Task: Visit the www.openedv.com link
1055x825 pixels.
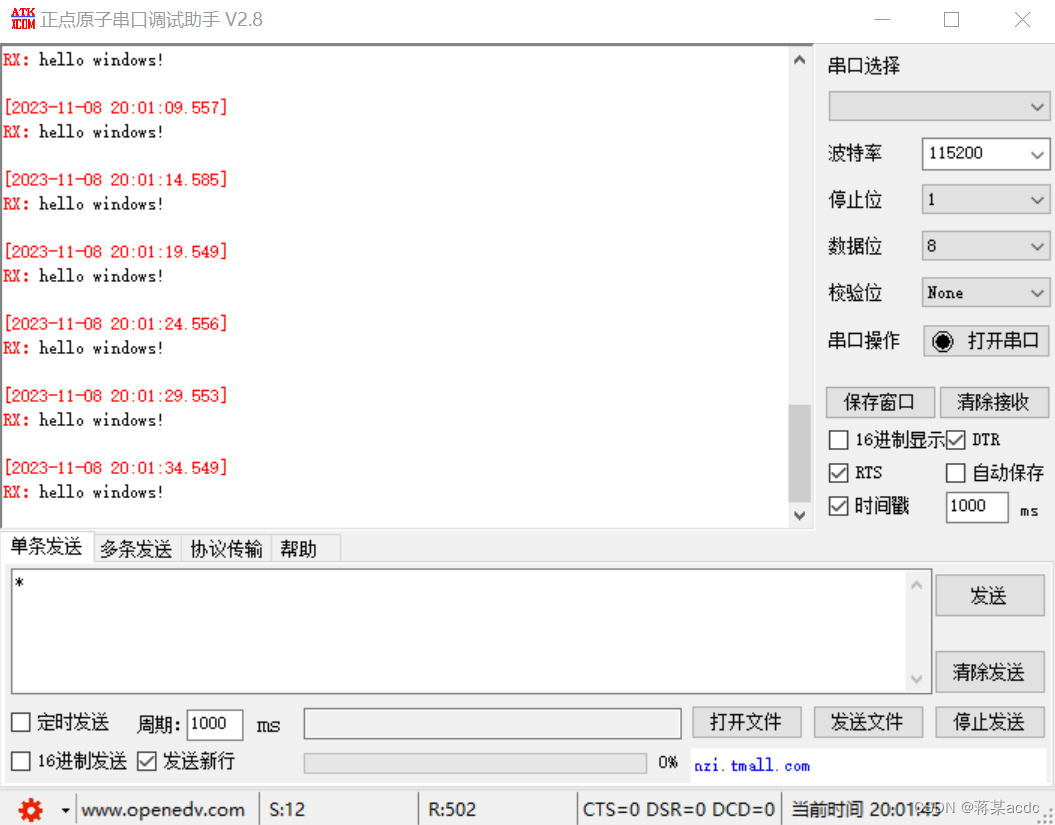Action: click(x=165, y=810)
